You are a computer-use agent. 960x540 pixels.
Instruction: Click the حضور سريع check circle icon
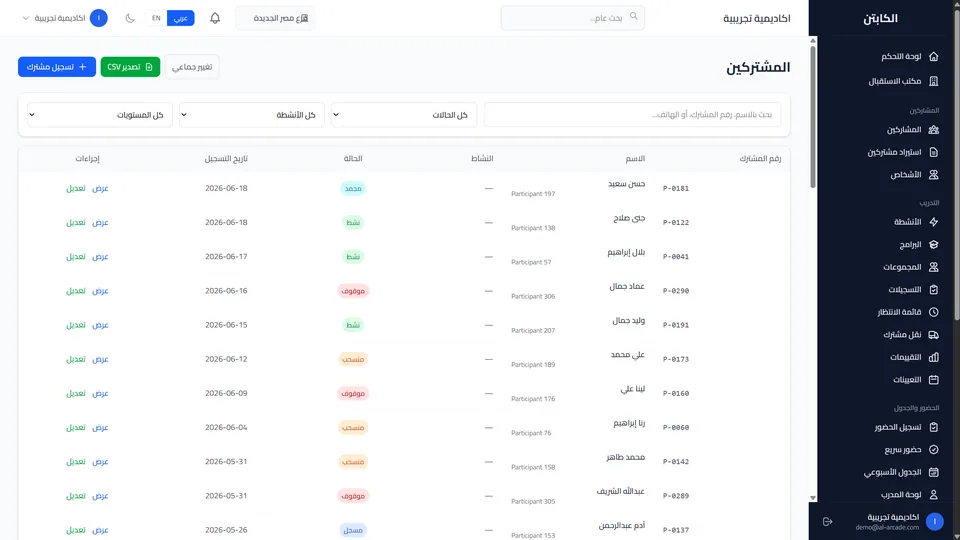(934, 449)
